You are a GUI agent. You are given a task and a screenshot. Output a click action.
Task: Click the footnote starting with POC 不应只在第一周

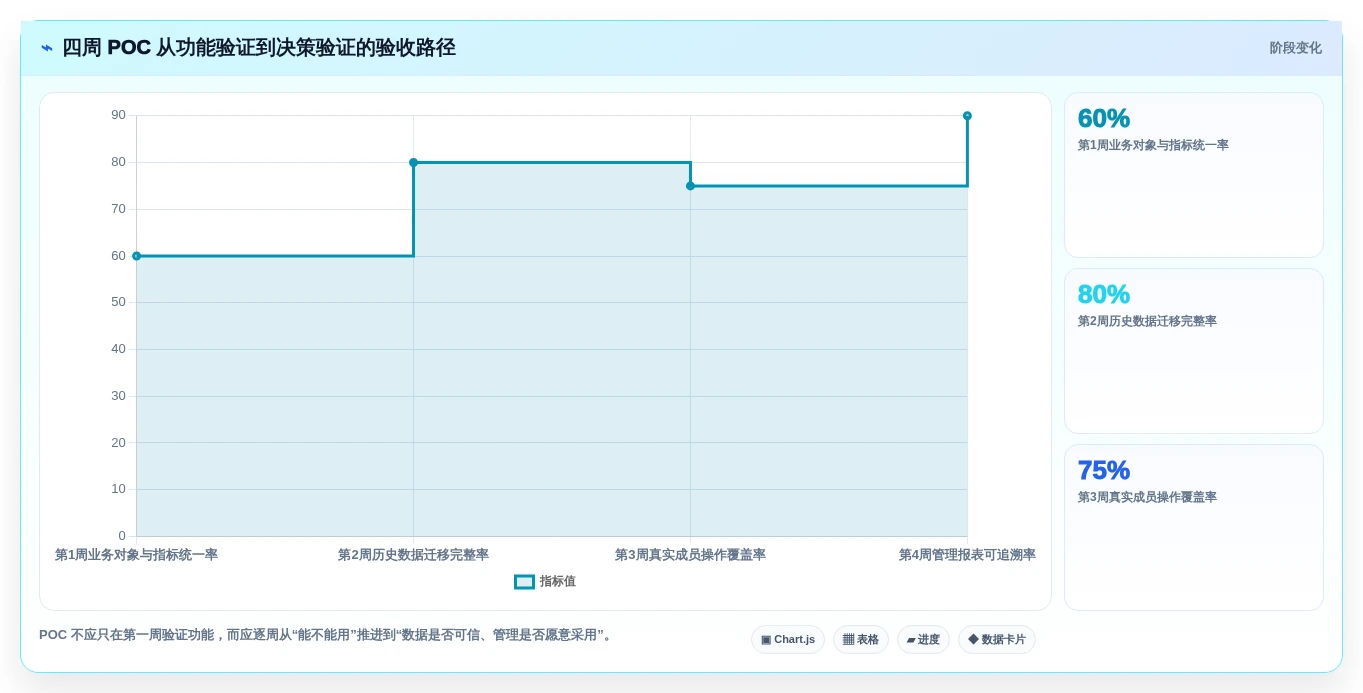point(325,635)
